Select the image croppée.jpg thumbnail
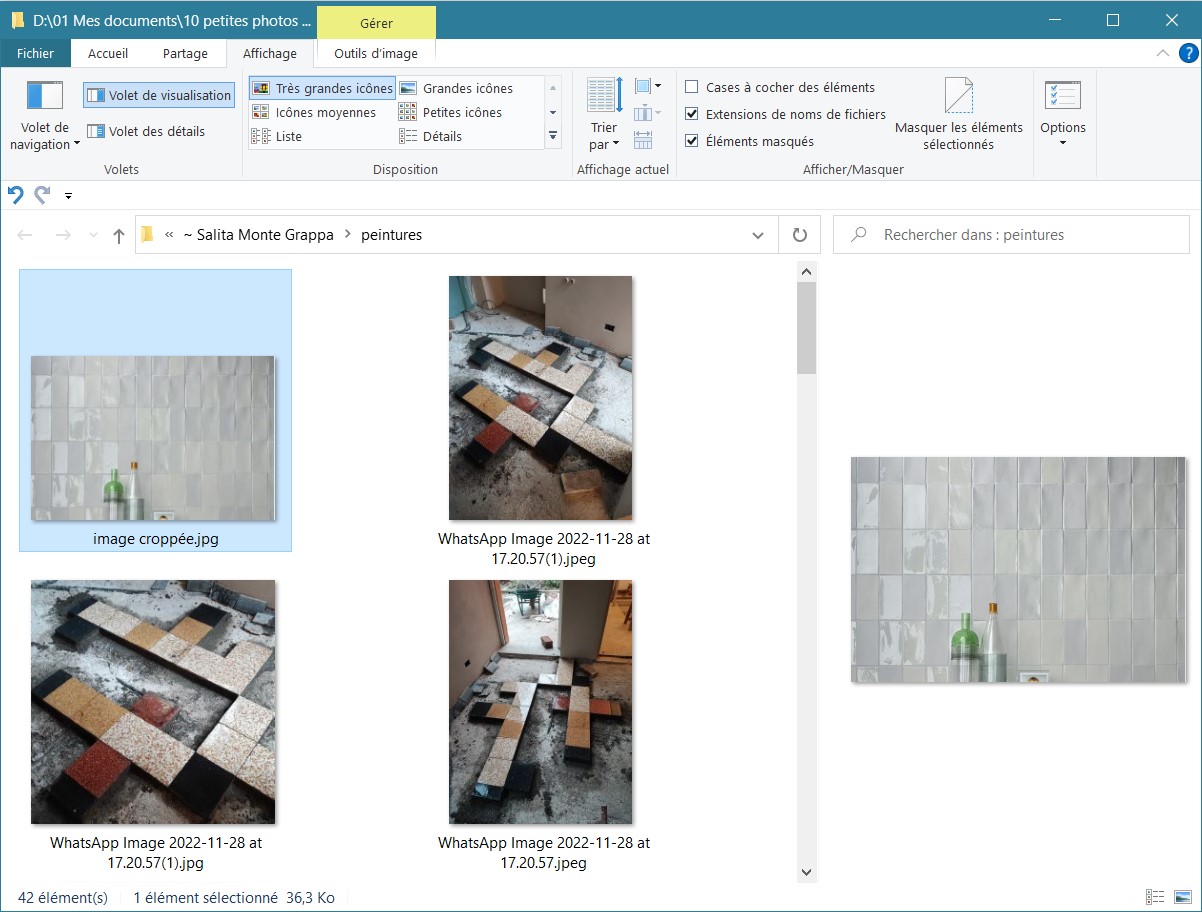Viewport: 1202px width, 912px height. tap(153, 438)
